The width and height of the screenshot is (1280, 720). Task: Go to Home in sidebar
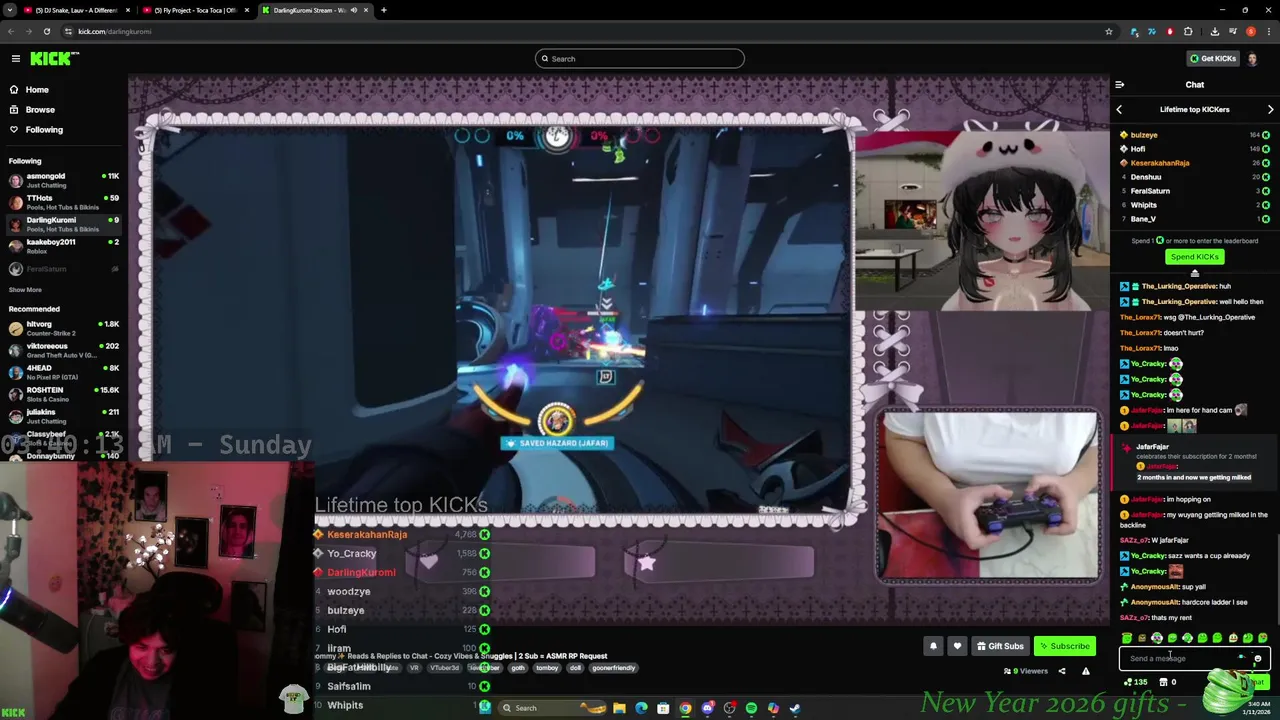(x=37, y=90)
